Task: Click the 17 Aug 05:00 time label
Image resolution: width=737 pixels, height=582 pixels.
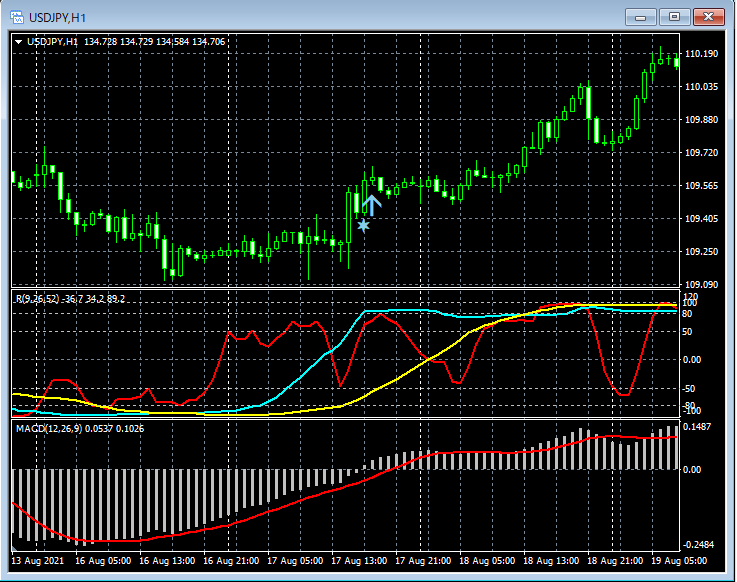Action: click(x=295, y=561)
